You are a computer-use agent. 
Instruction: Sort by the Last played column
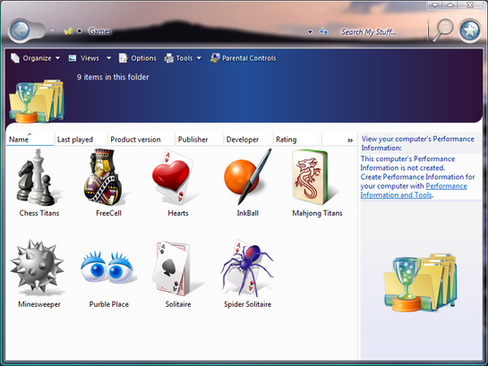point(81,139)
